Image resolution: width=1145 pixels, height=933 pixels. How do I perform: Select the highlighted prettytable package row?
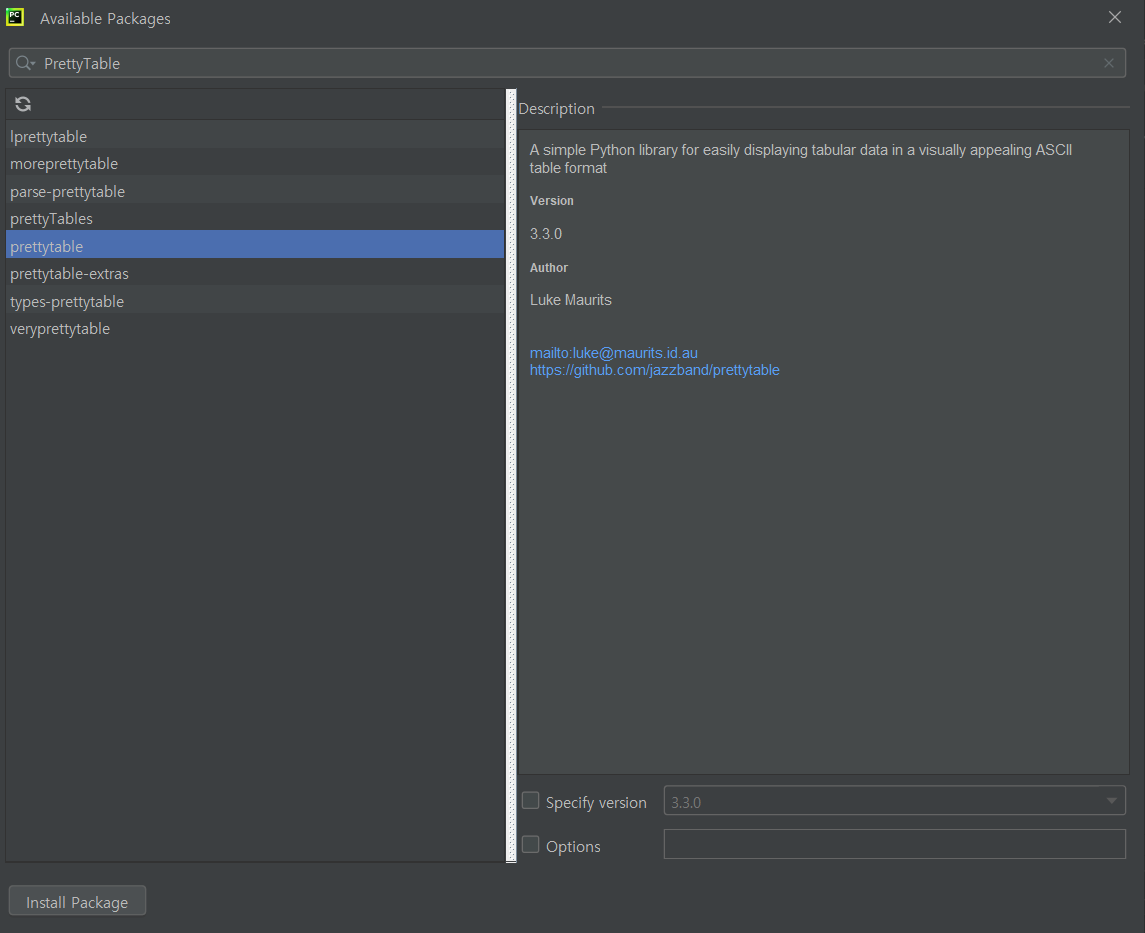(x=255, y=246)
